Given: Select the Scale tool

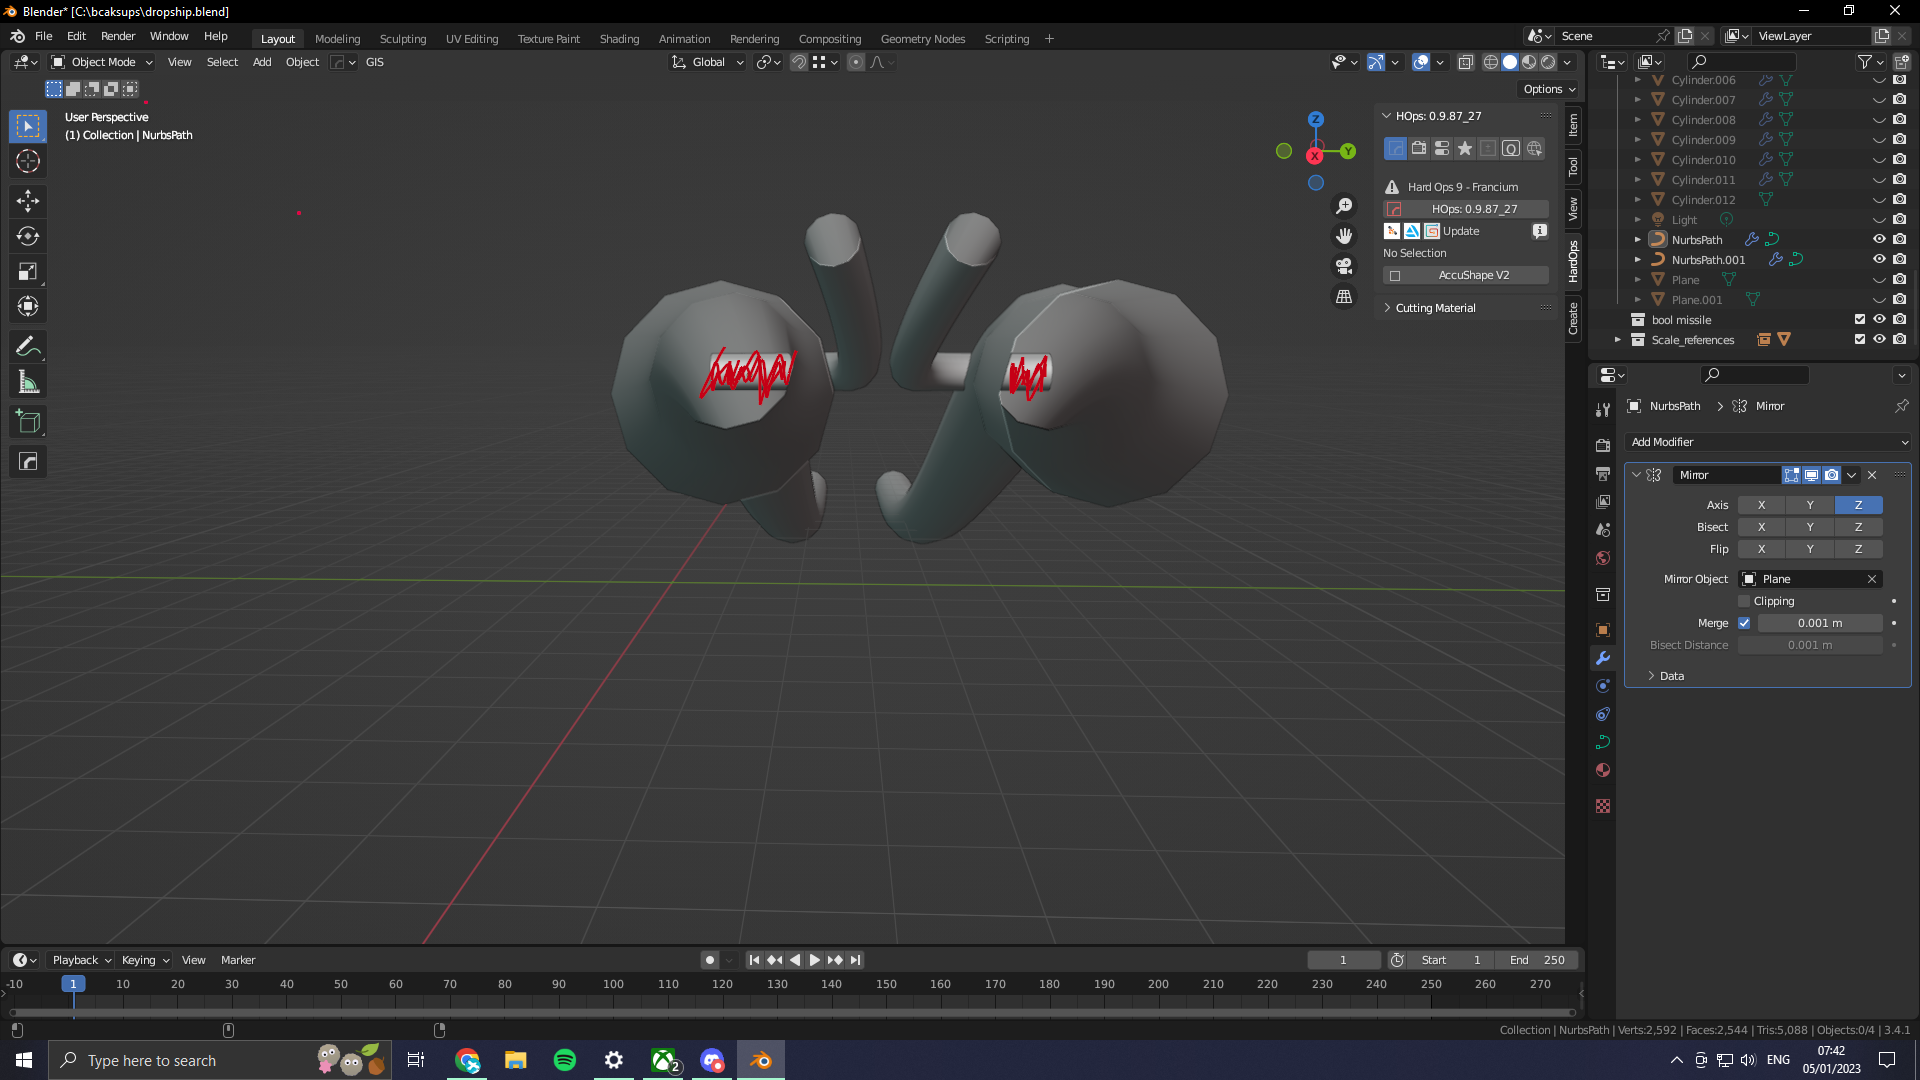Looking at the screenshot, I should [28, 271].
